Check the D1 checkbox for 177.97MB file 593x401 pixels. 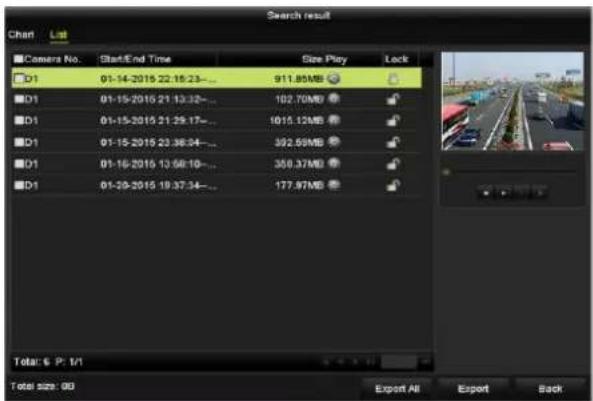(19, 185)
